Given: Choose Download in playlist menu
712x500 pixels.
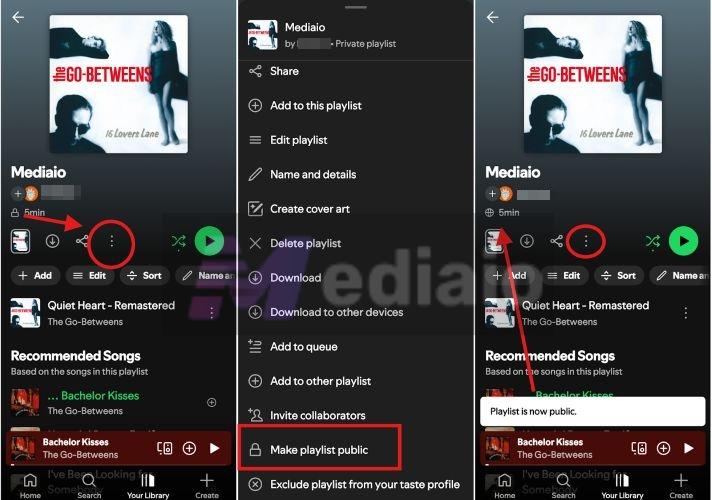Looking at the screenshot, I should 356,278.
